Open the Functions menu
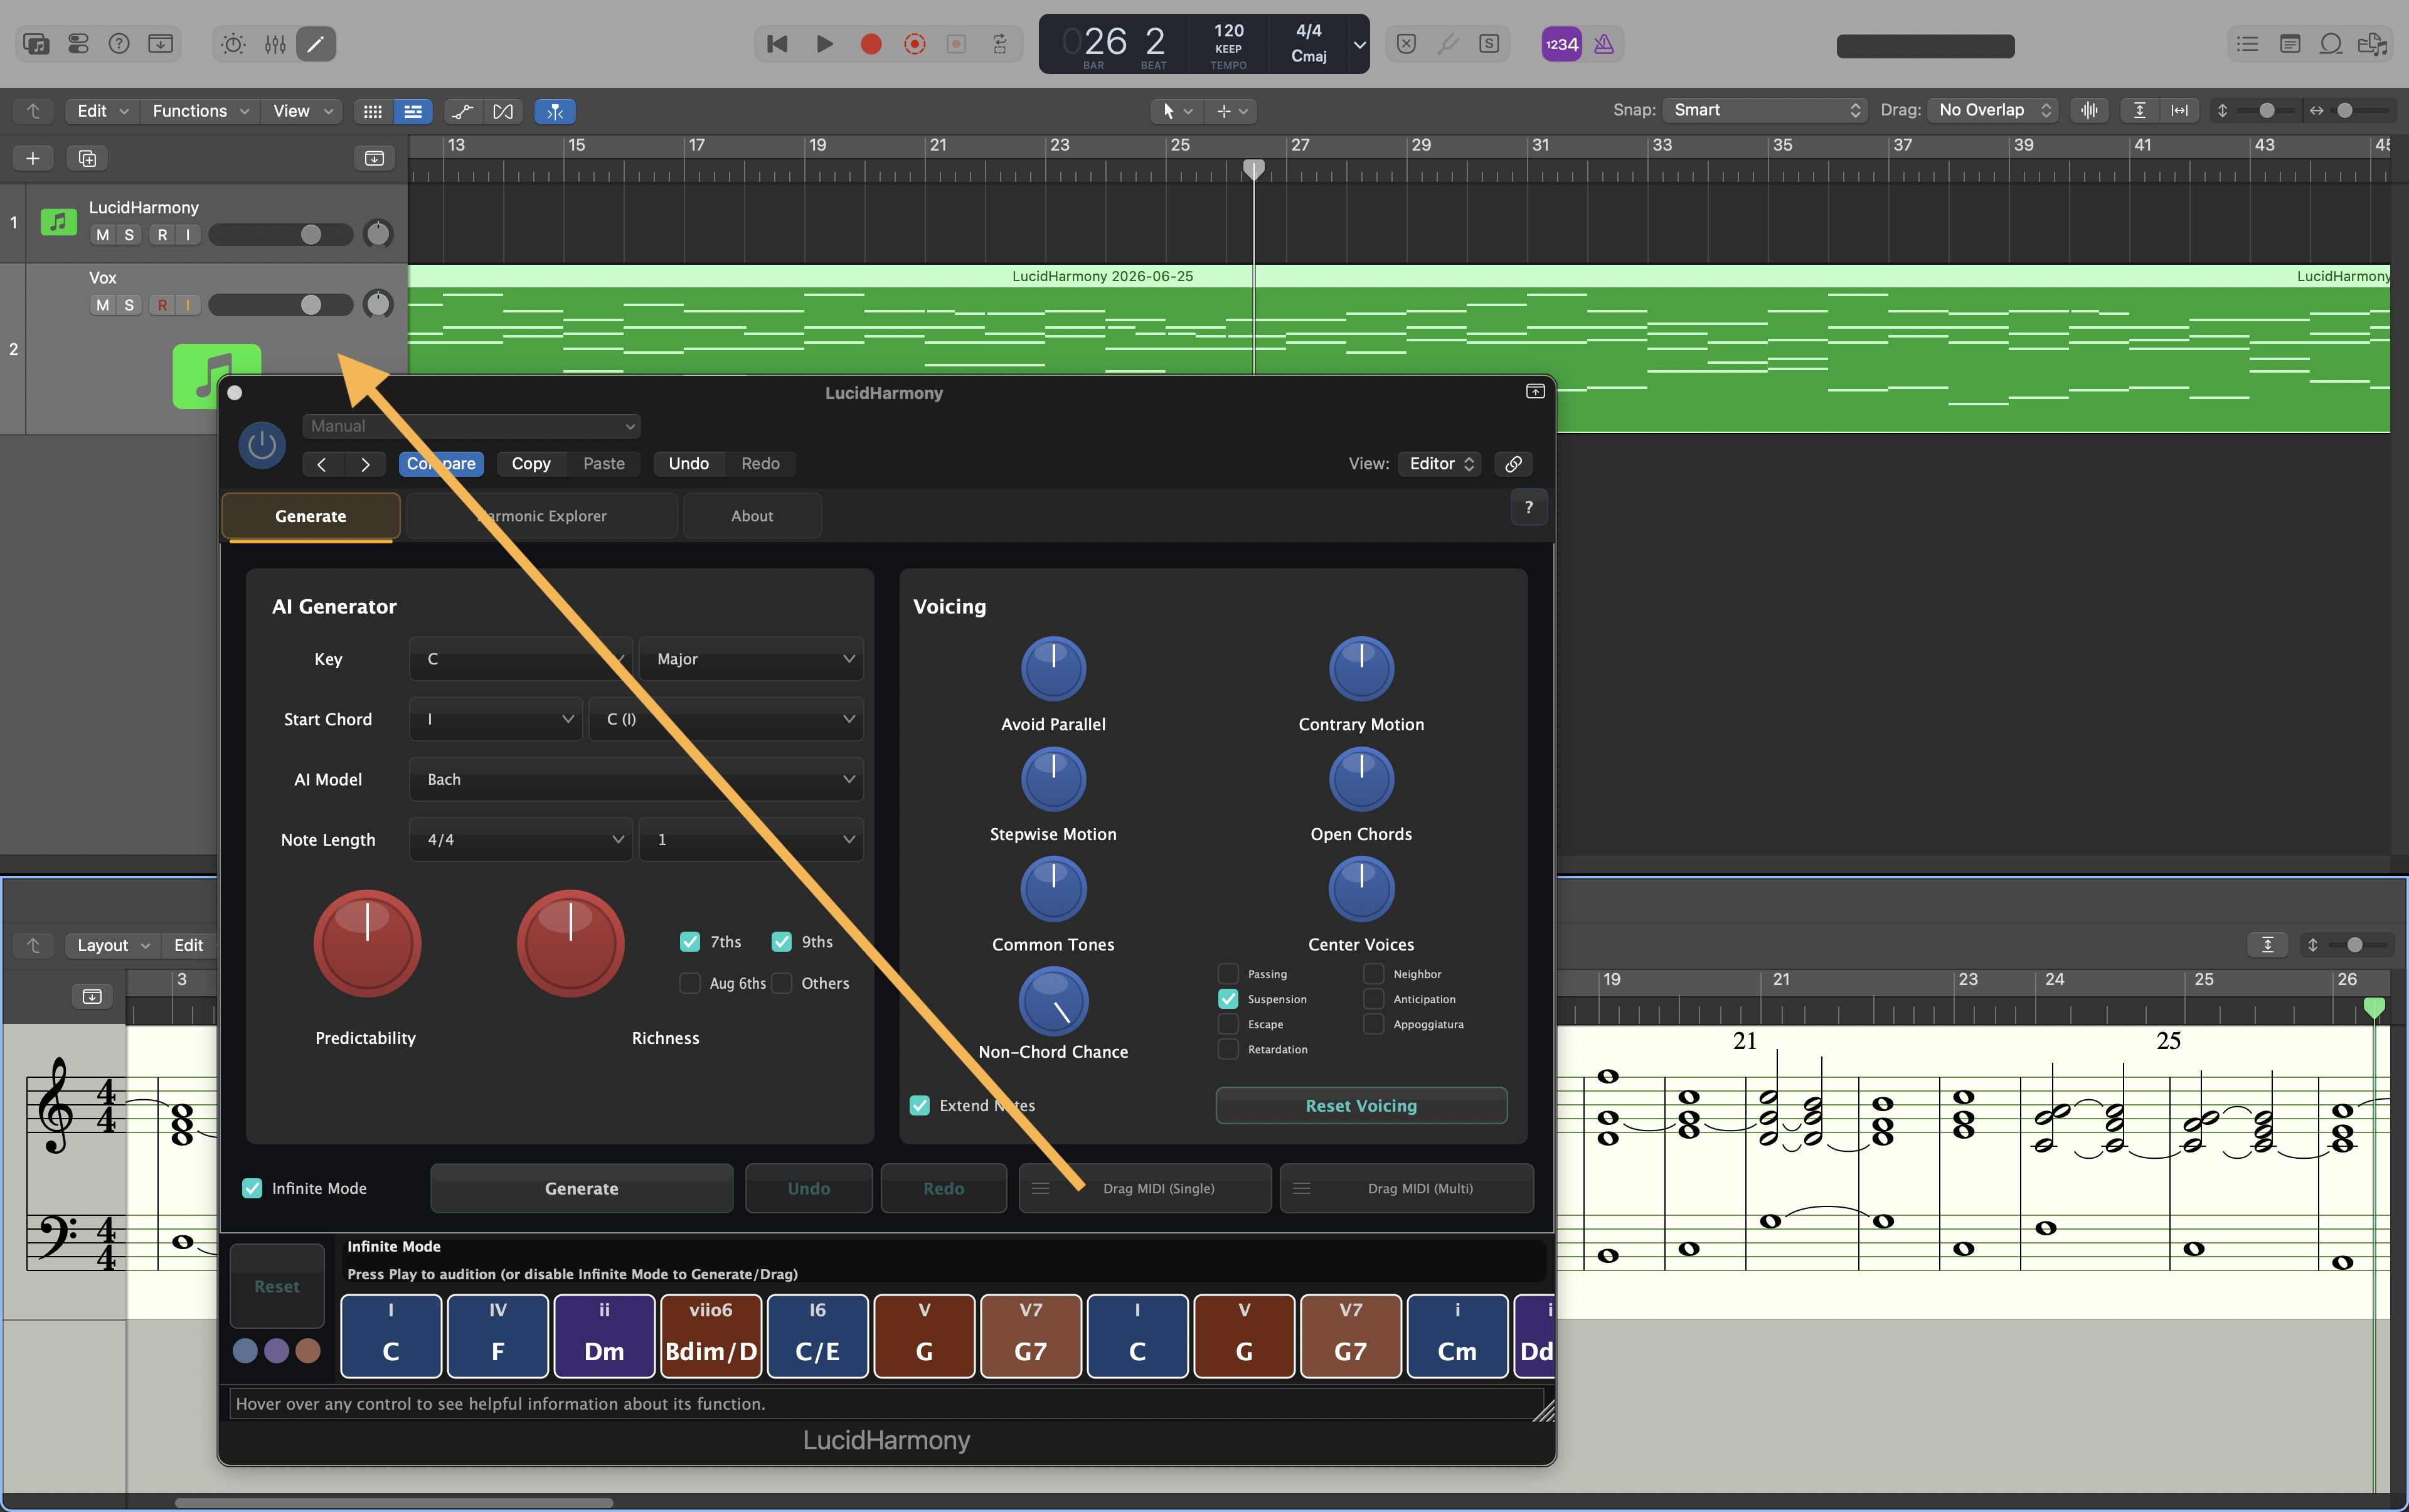 pyautogui.click(x=200, y=111)
